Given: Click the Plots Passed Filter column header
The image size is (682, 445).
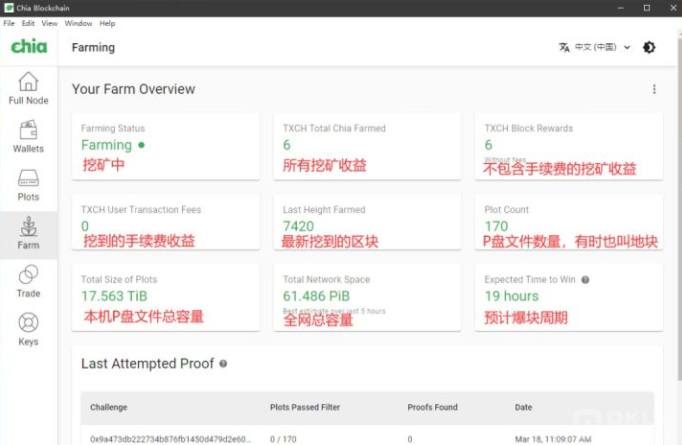Looking at the screenshot, I should (305, 408).
